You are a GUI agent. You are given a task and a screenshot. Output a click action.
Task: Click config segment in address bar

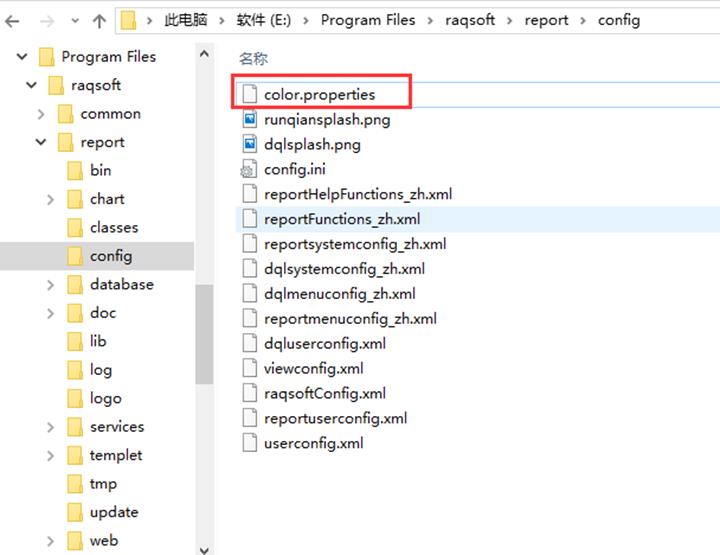pos(619,20)
